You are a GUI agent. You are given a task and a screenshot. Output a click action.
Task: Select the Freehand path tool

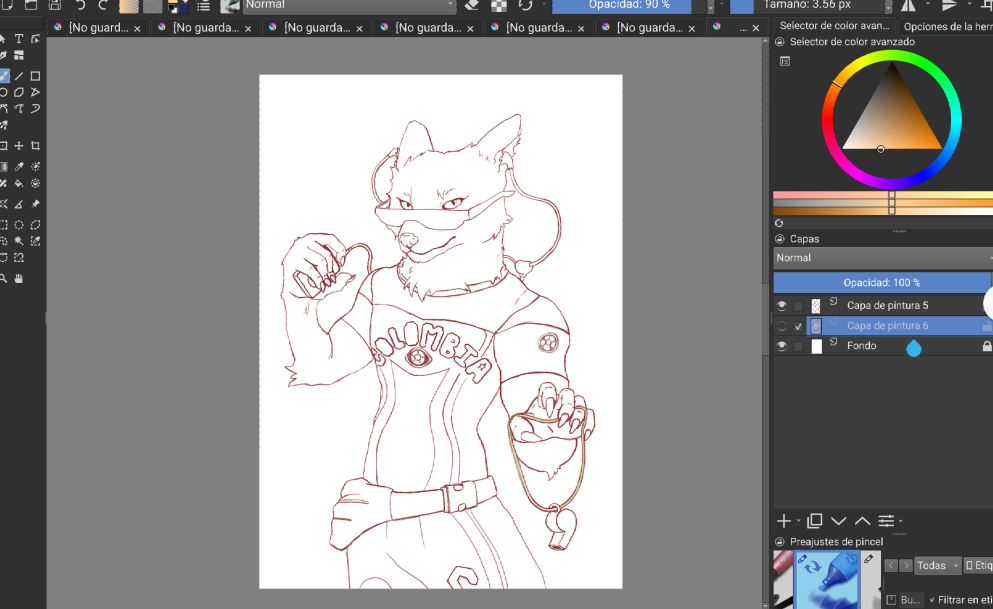point(19,109)
